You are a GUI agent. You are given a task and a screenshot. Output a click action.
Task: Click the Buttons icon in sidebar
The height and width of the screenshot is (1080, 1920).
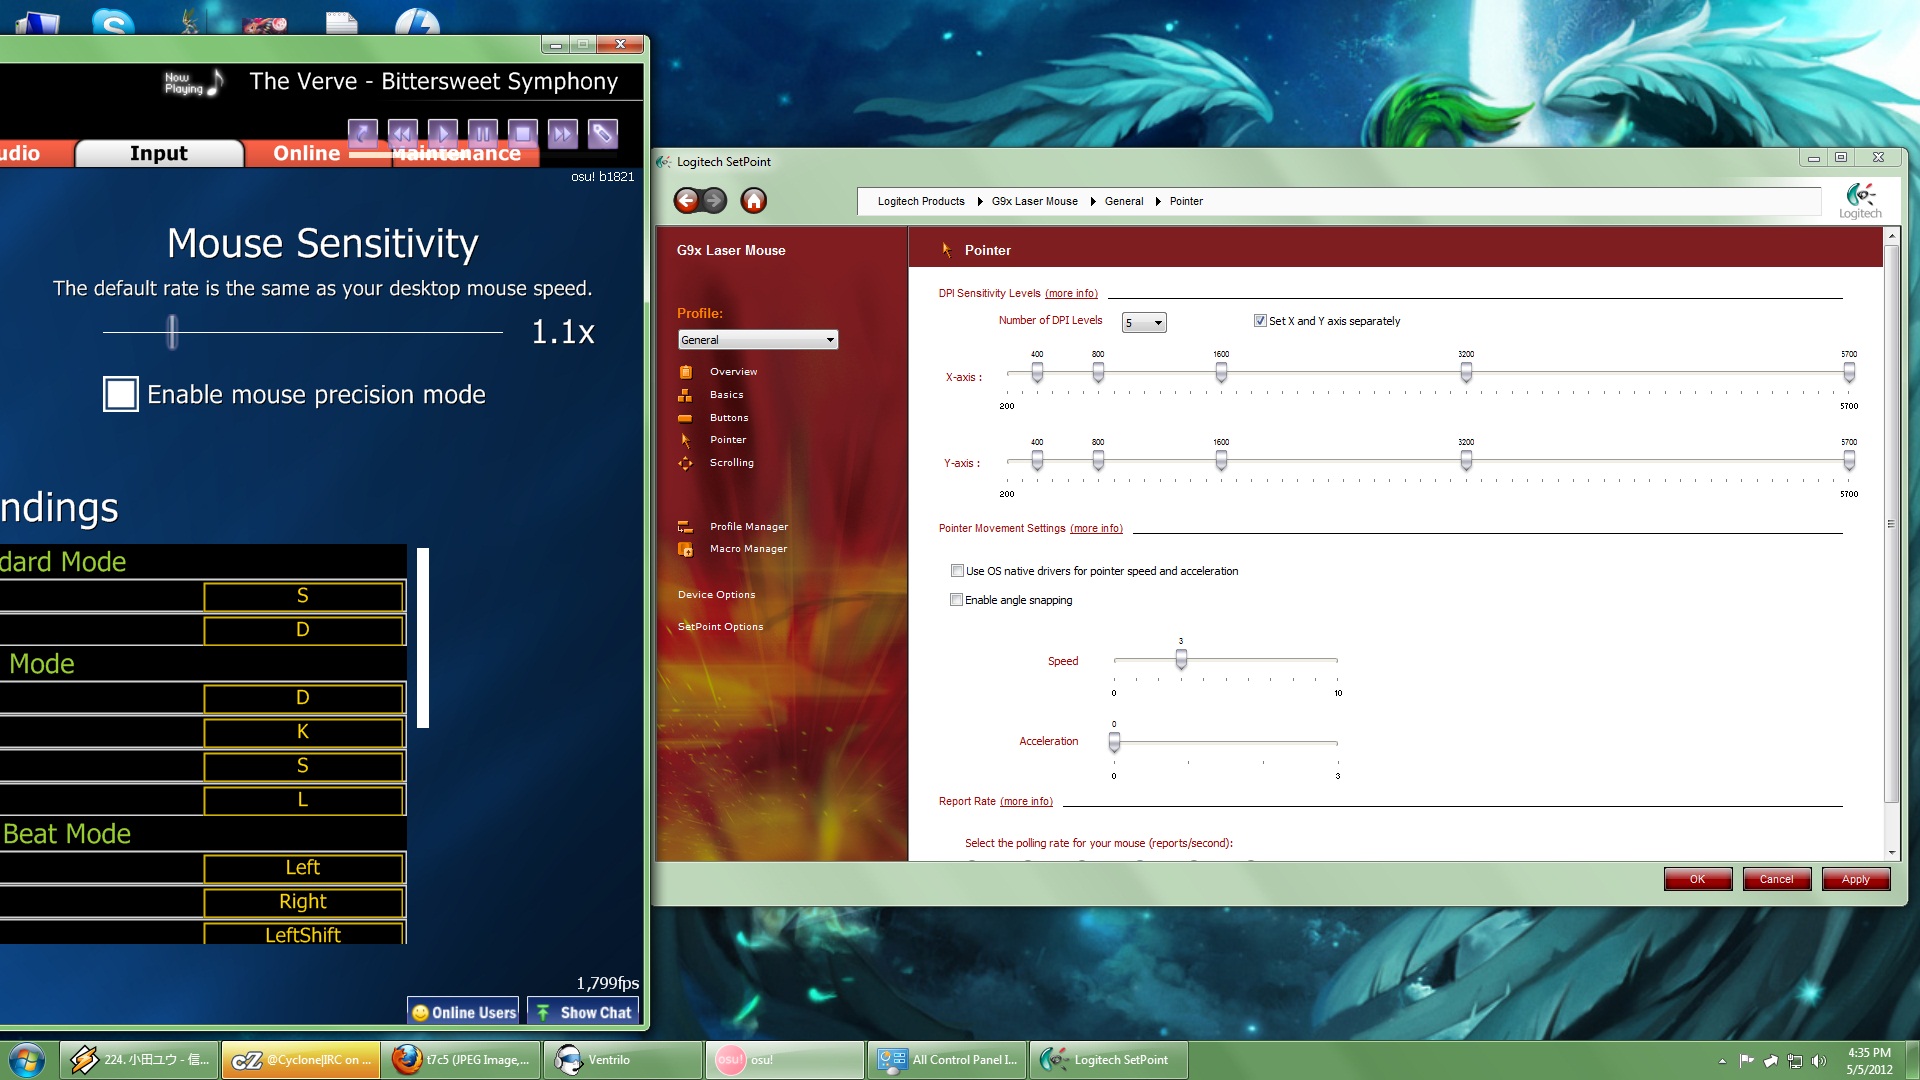[x=685, y=418]
